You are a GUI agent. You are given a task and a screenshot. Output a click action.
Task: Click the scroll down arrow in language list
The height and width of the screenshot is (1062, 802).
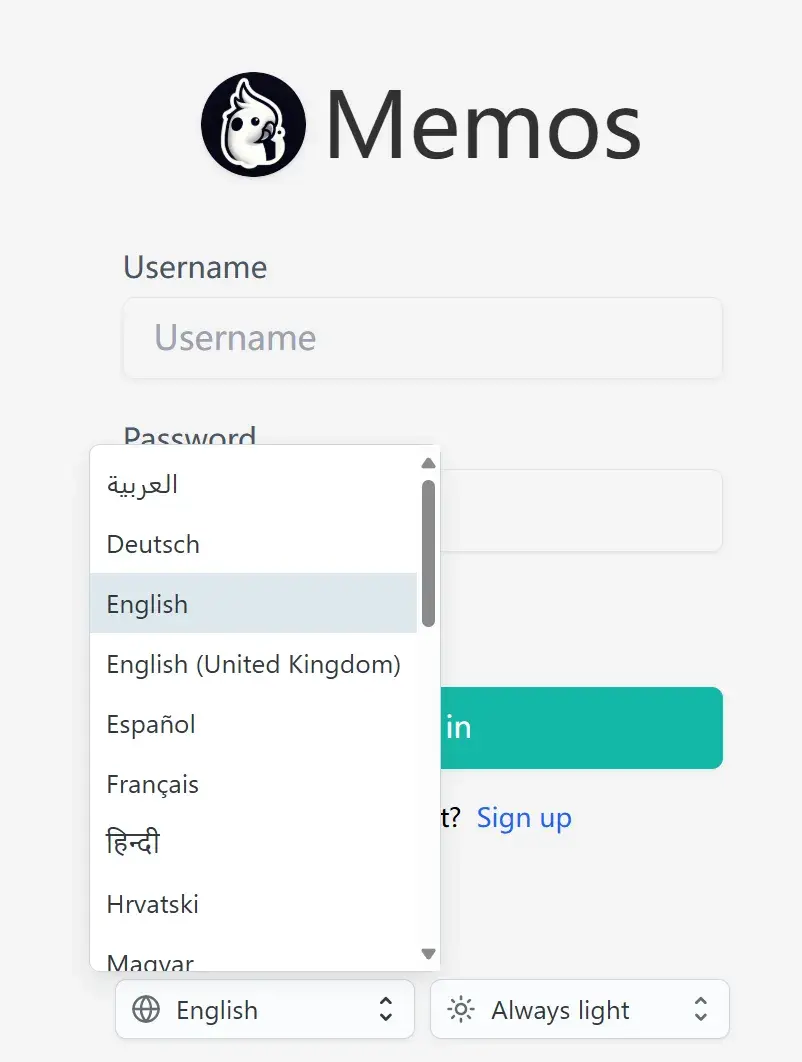pyautogui.click(x=428, y=954)
